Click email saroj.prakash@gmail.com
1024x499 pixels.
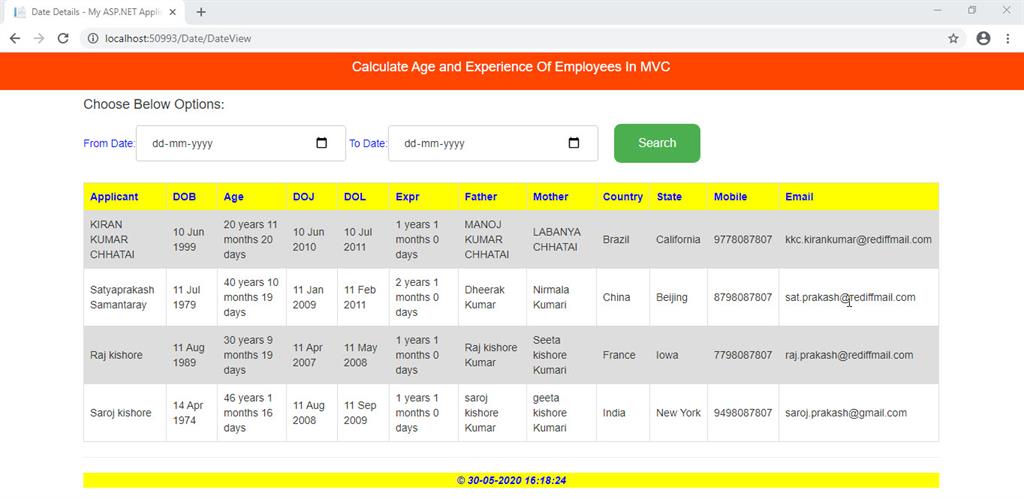[846, 413]
